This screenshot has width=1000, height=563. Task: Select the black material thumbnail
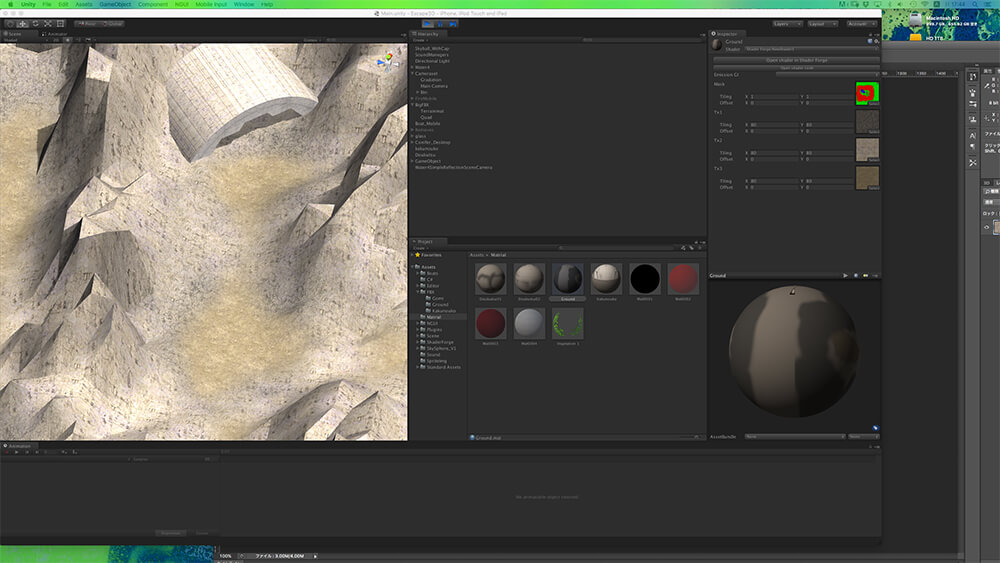[x=644, y=279]
